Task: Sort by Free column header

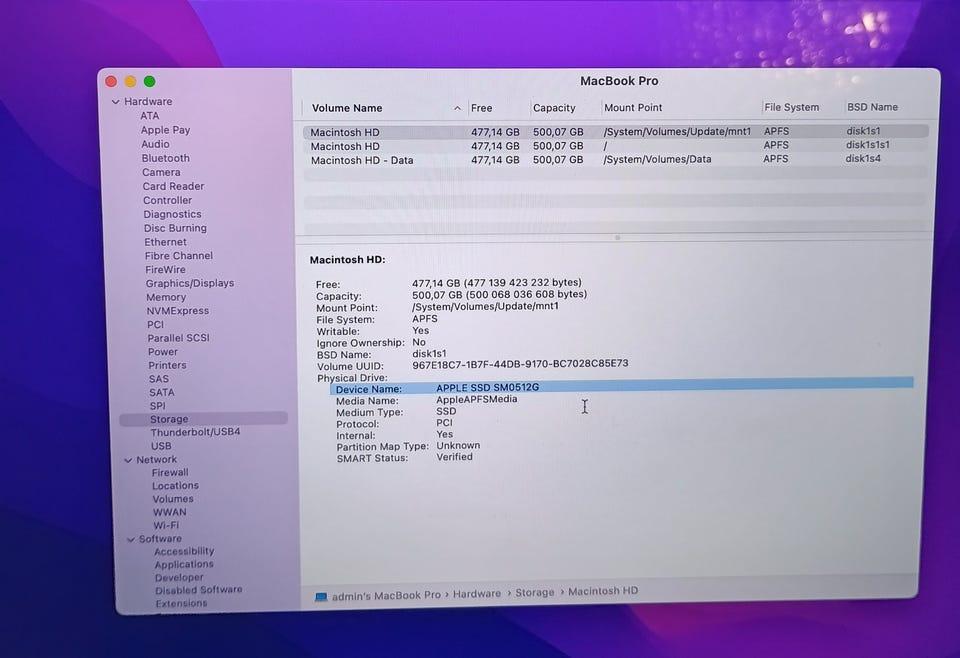Action: [x=481, y=108]
